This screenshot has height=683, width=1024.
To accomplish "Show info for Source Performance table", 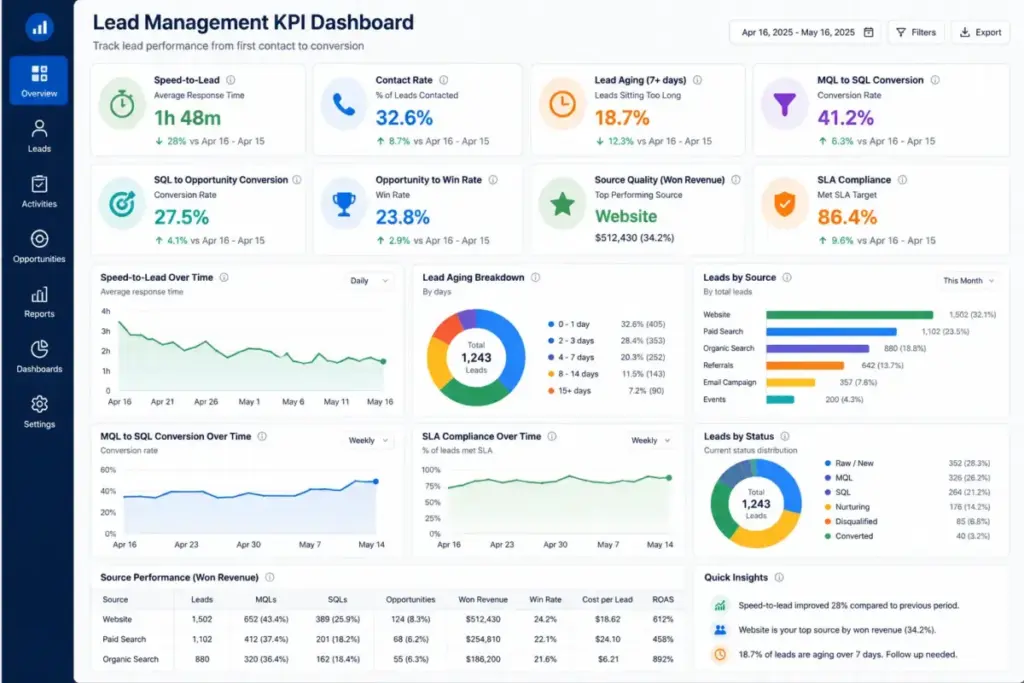I will pos(270,577).
